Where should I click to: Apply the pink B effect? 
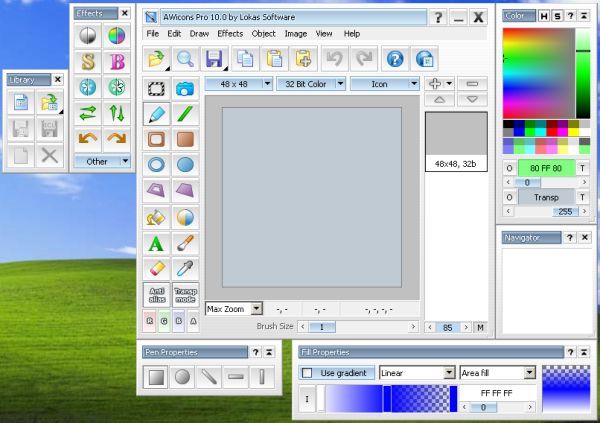[x=117, y=61]
